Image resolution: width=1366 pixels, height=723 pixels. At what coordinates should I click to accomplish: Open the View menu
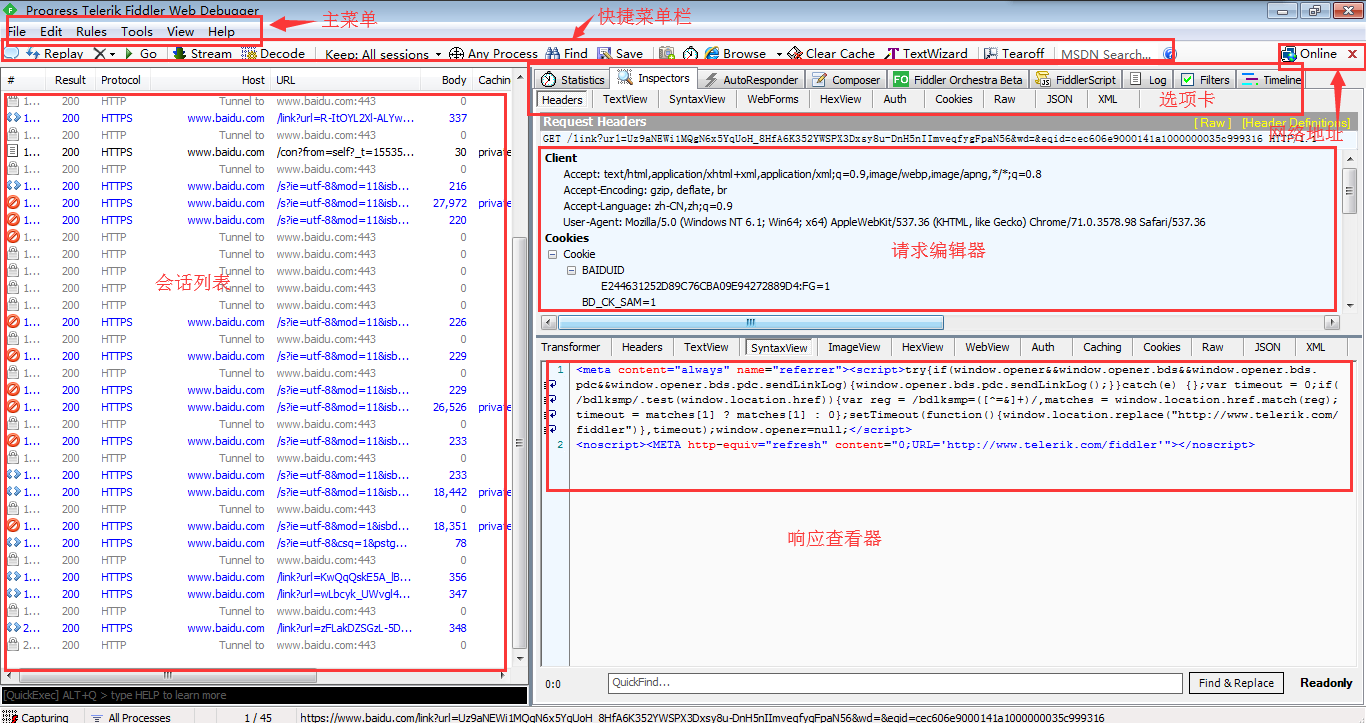pos(181,31)
